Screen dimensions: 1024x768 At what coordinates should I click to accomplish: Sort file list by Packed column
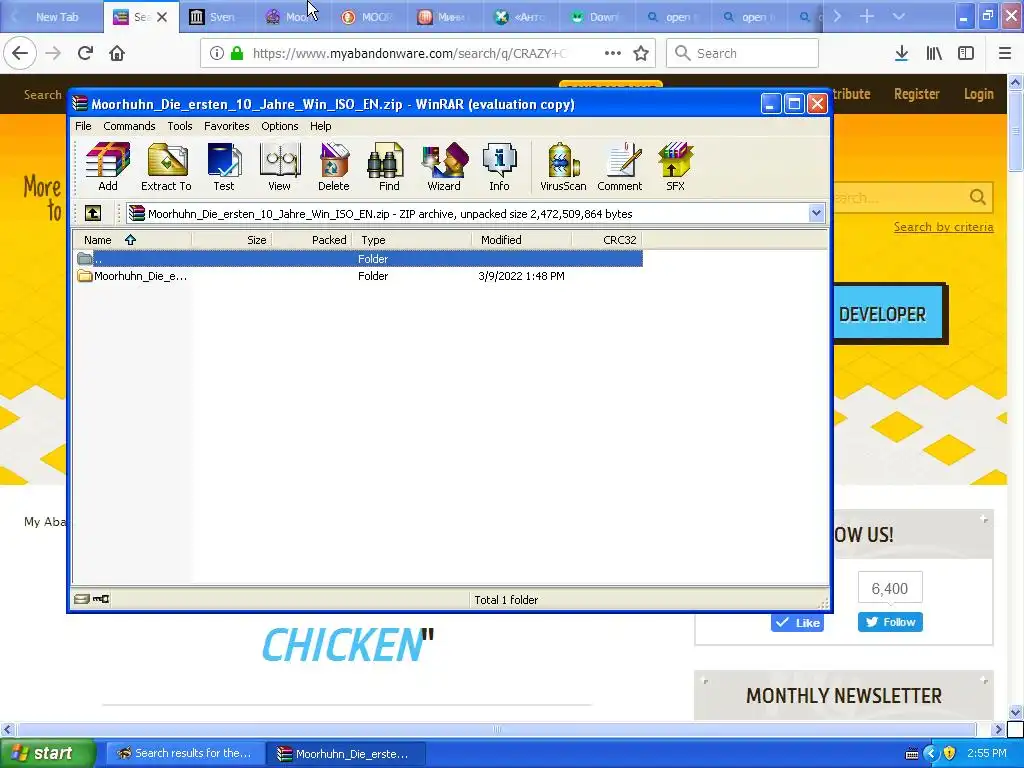point(312,240)
